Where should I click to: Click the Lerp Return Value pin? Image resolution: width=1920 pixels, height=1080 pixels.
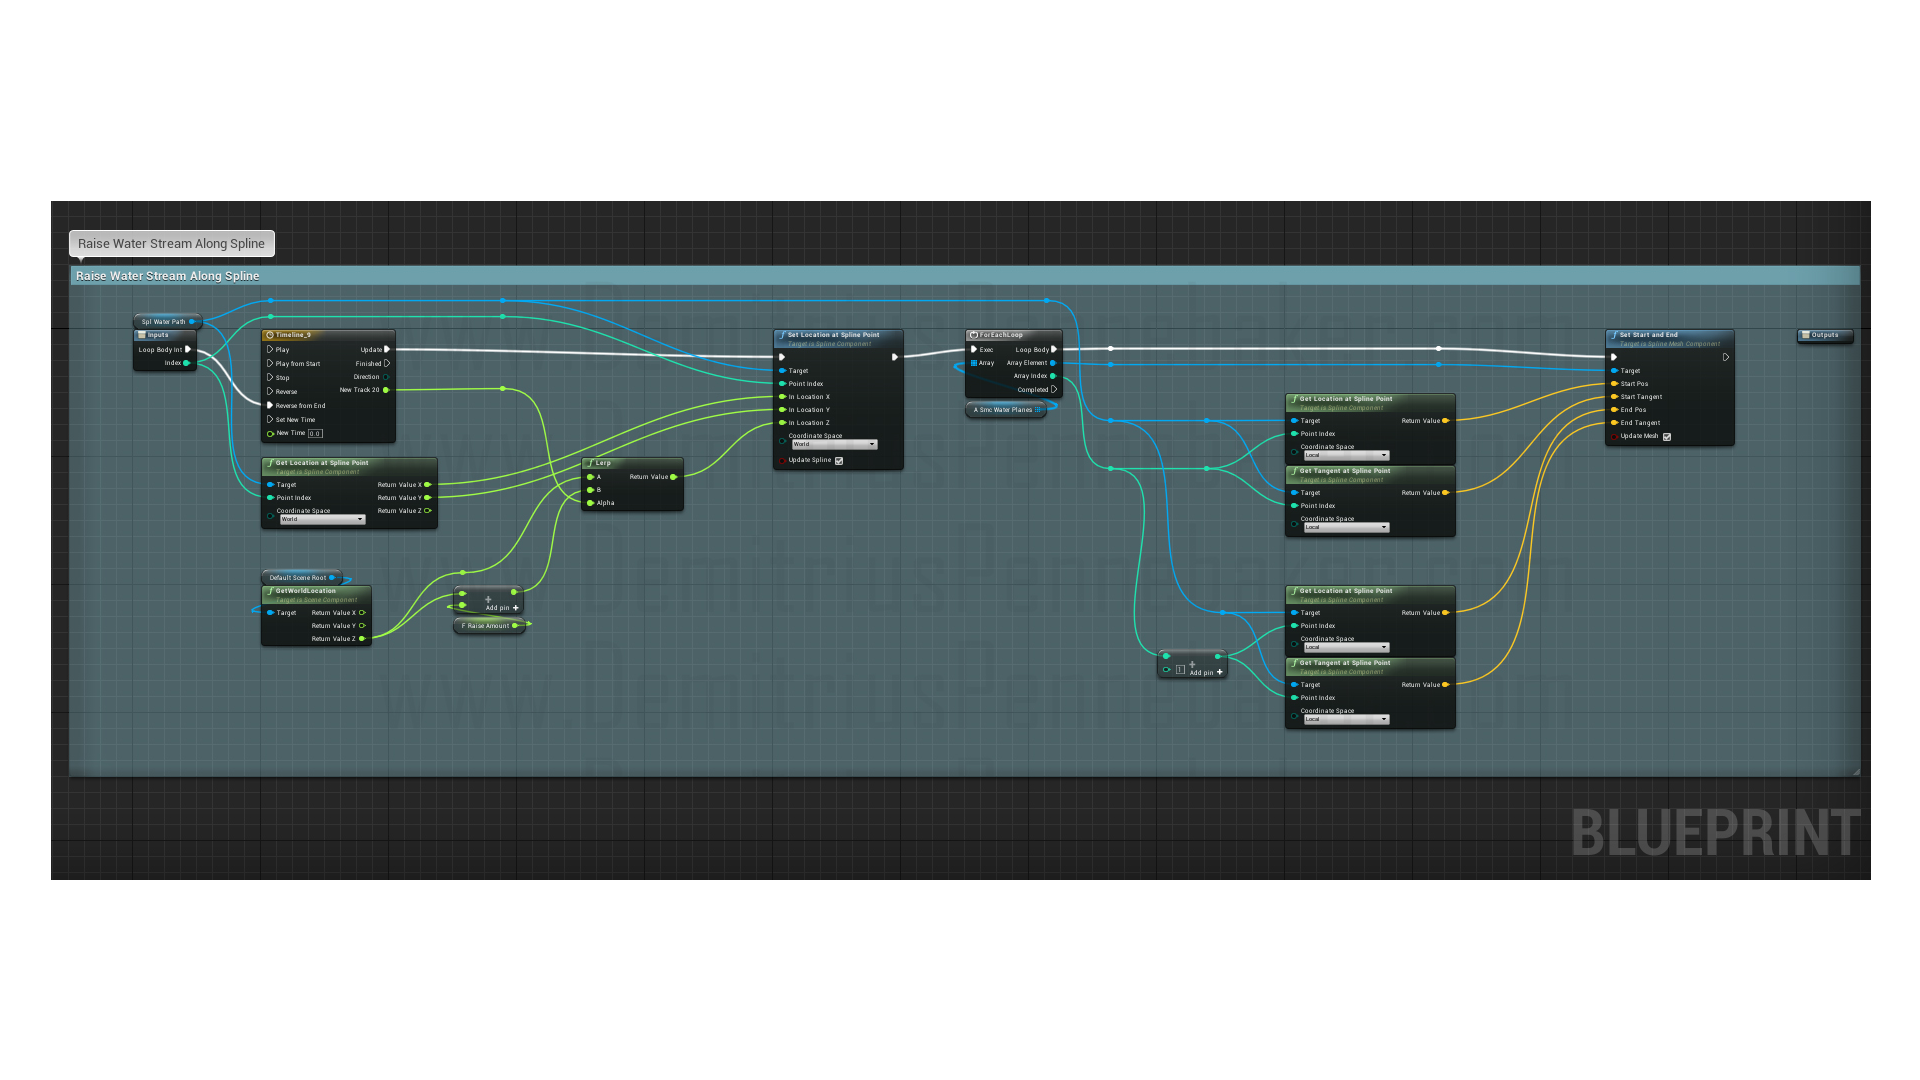(674, 477)
